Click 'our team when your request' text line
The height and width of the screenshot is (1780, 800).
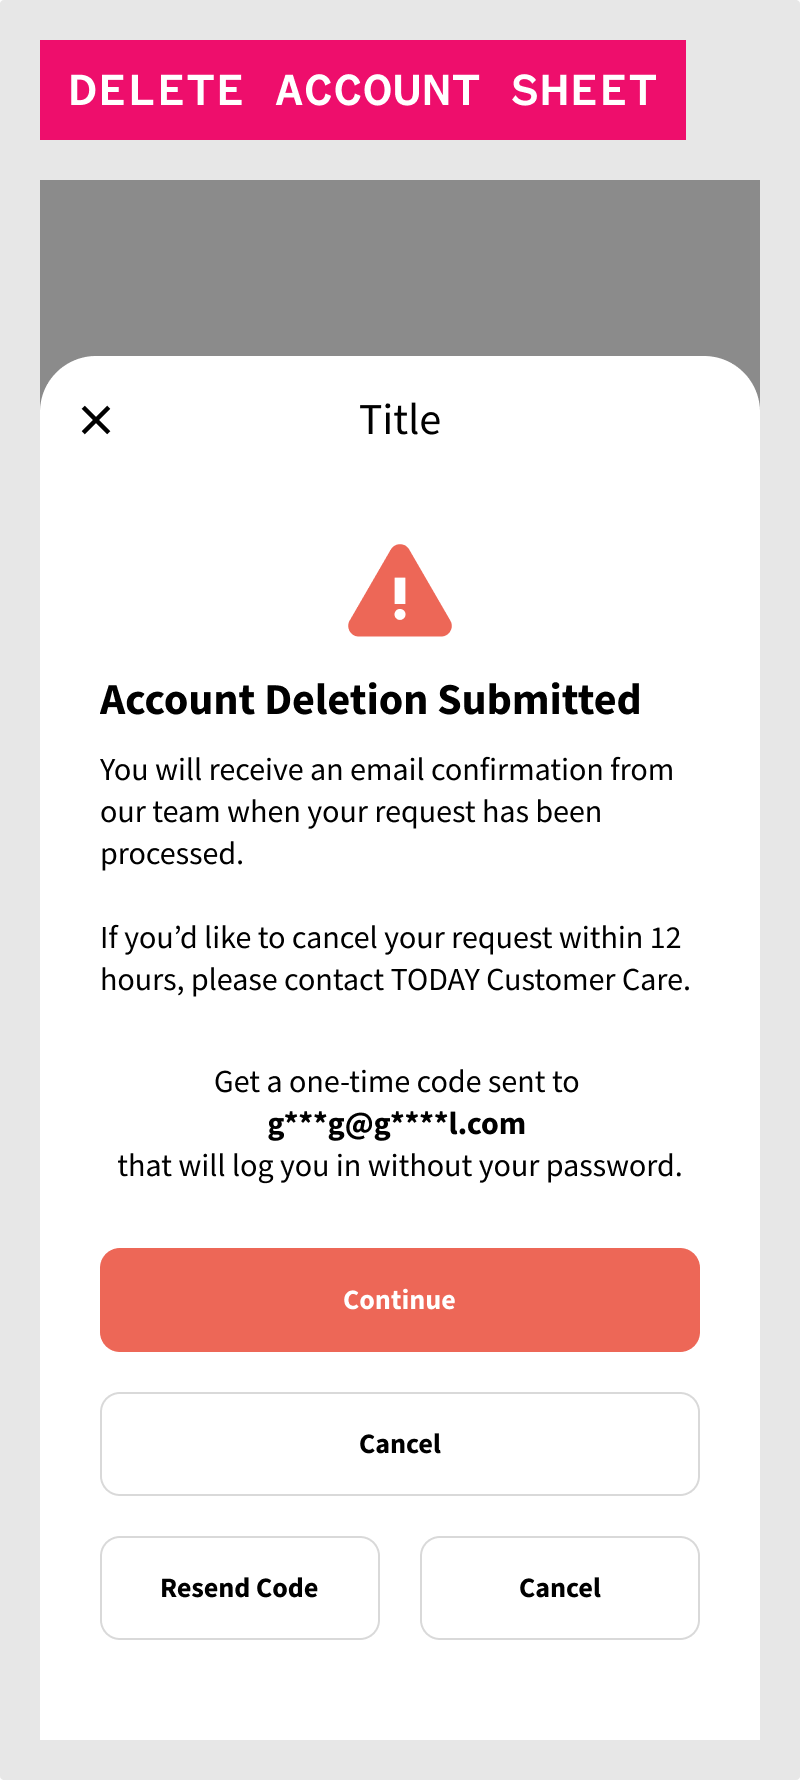[x=350, y=812]
